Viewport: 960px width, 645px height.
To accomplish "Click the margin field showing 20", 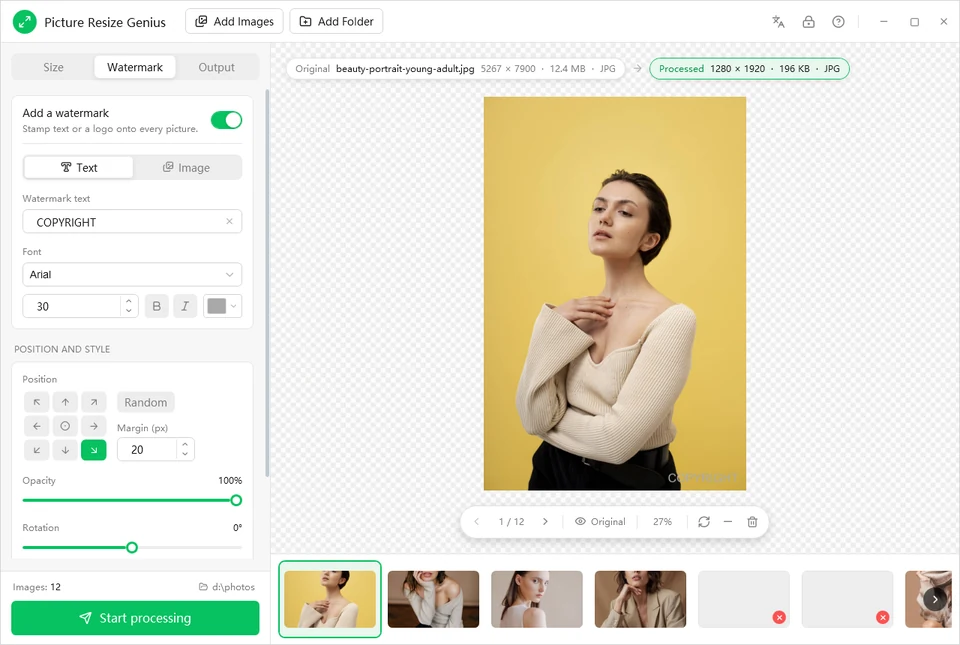I will 156,449.
